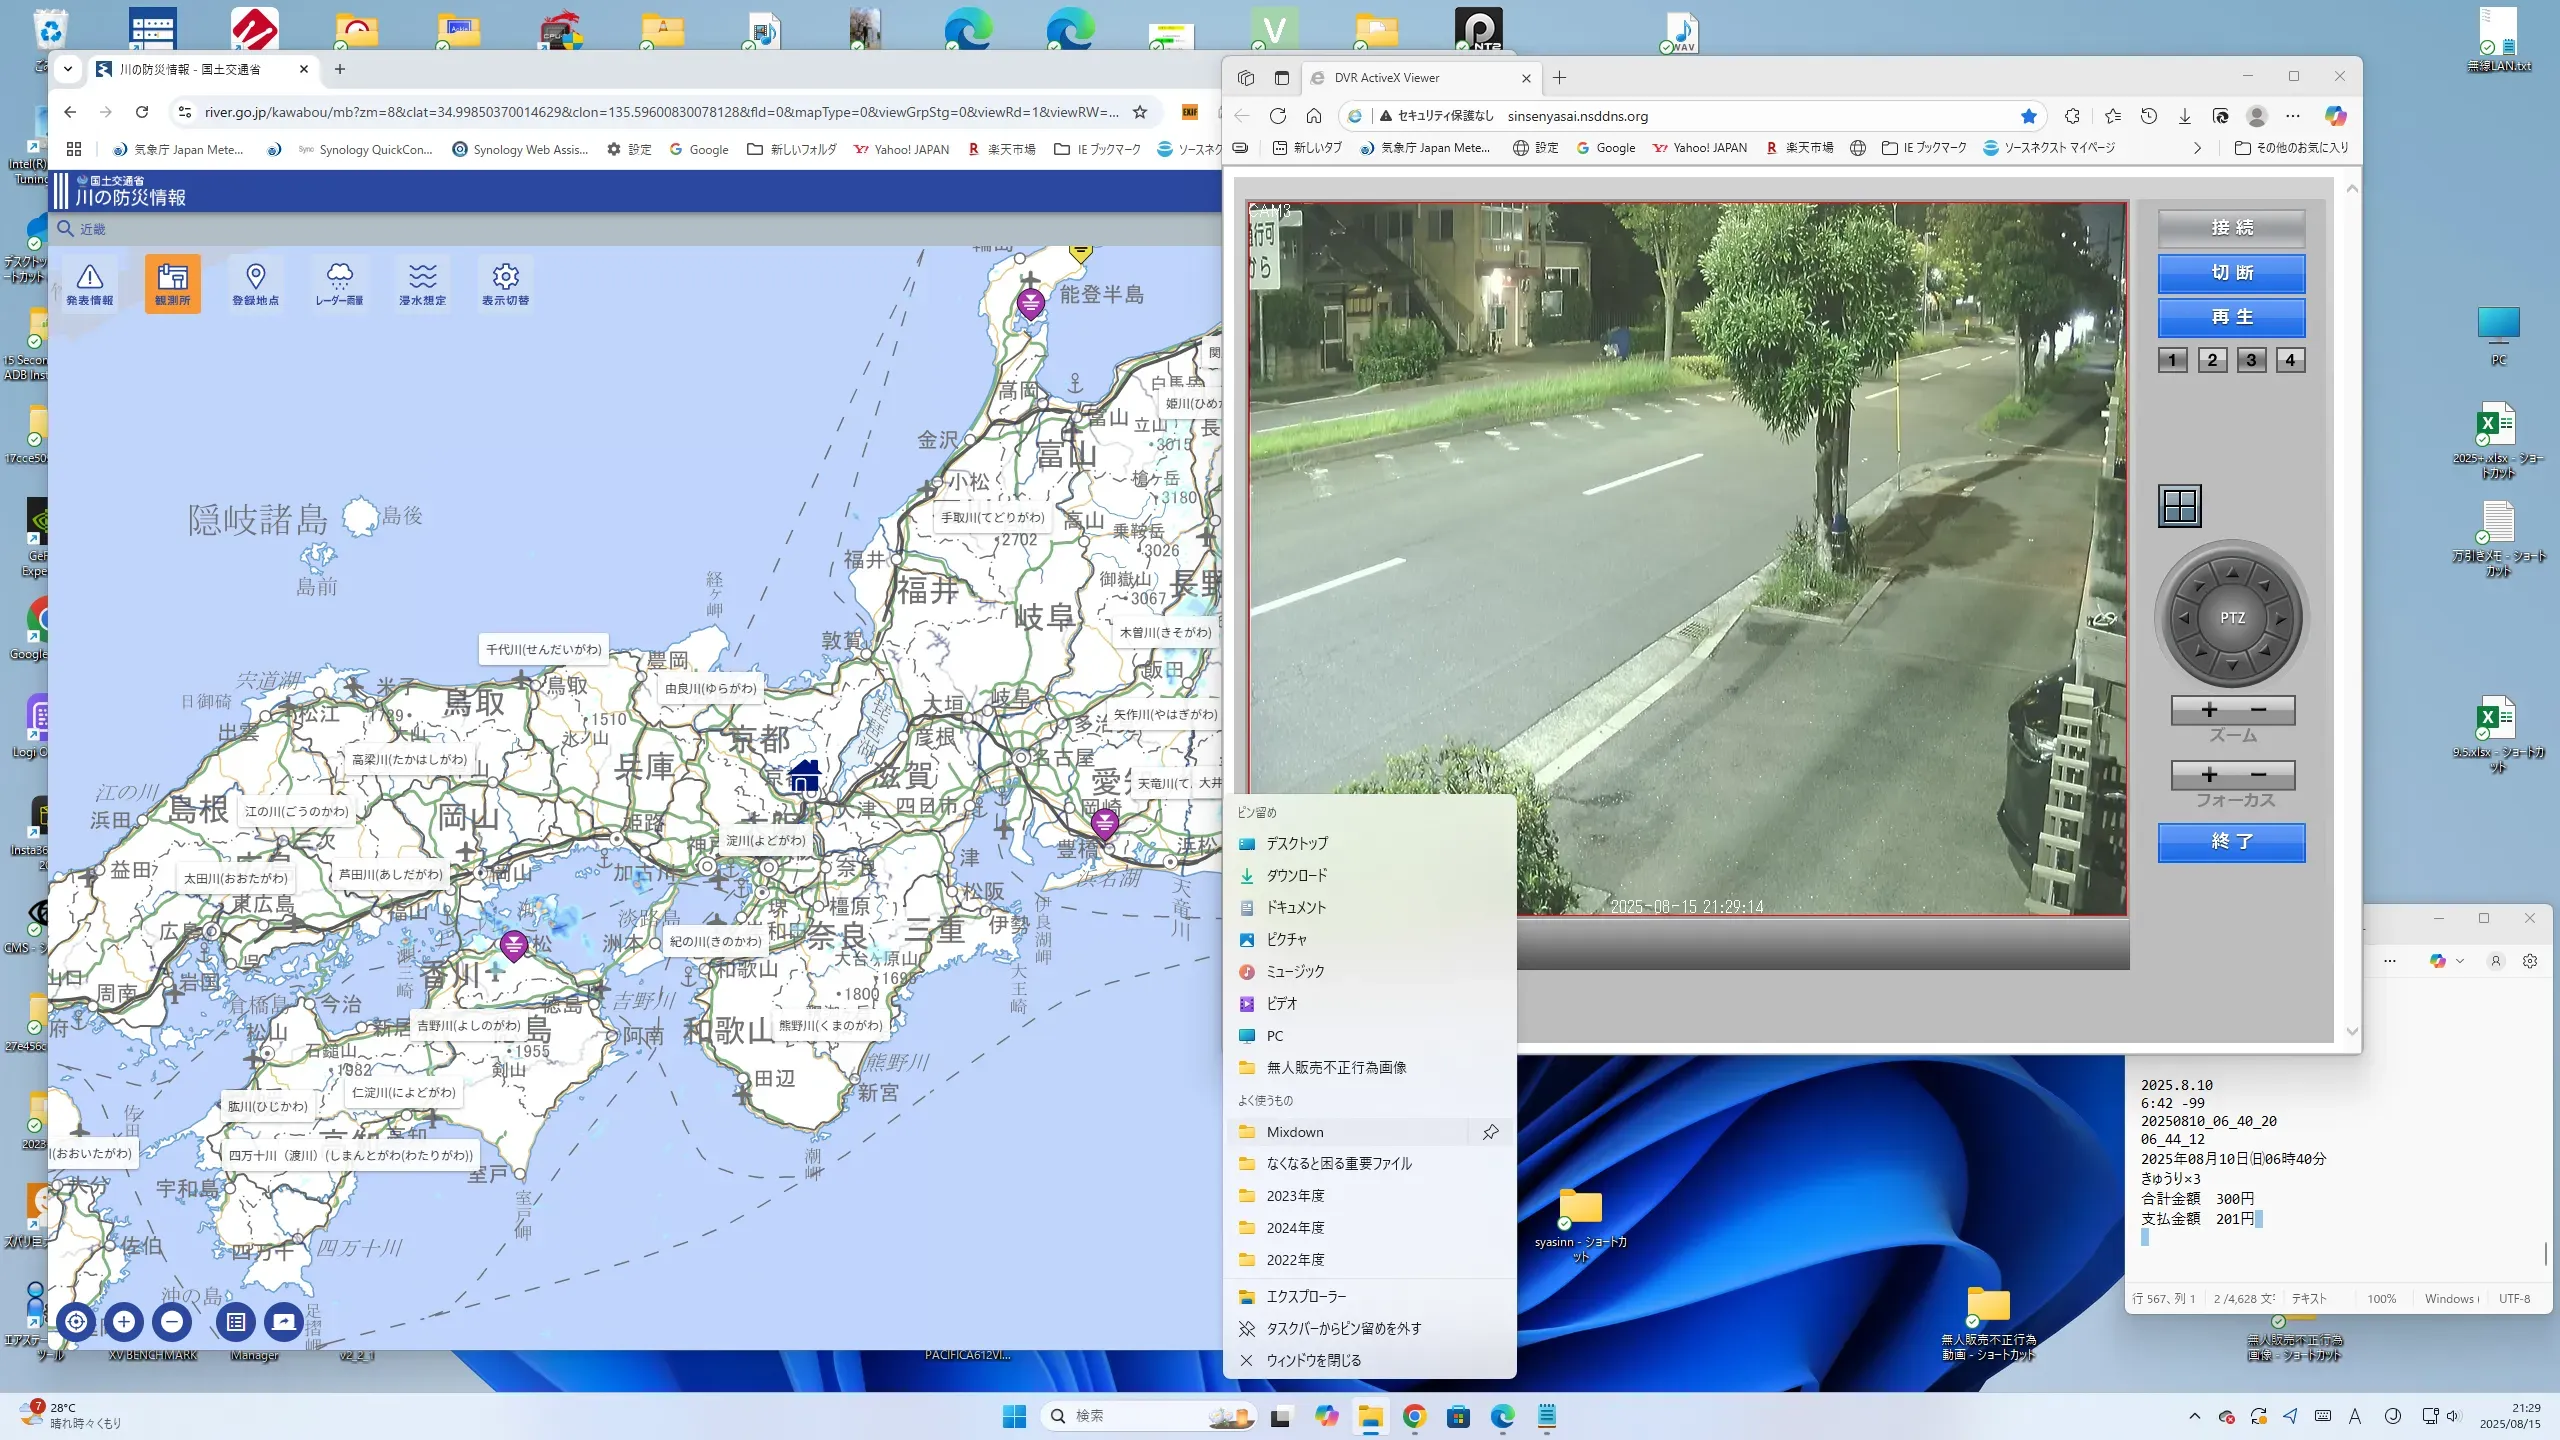Screen dimensions: 2560x1440
Task: Expand bookmarks overflow chevron in Edge
Action: (x=2197, y=148)
